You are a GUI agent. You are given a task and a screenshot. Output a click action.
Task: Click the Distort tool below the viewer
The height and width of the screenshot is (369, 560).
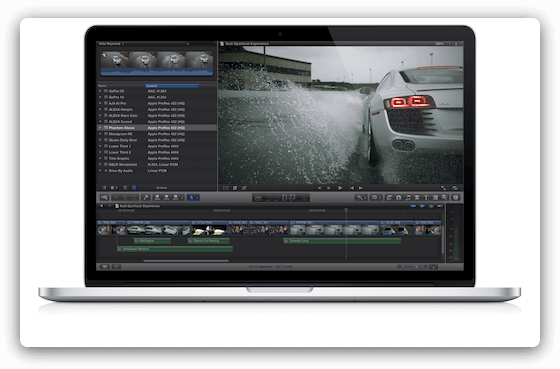tap(244, 188)
